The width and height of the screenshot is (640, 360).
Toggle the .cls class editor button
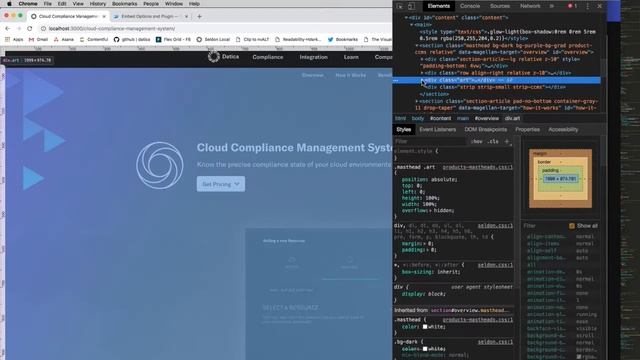tap(493, 141)
